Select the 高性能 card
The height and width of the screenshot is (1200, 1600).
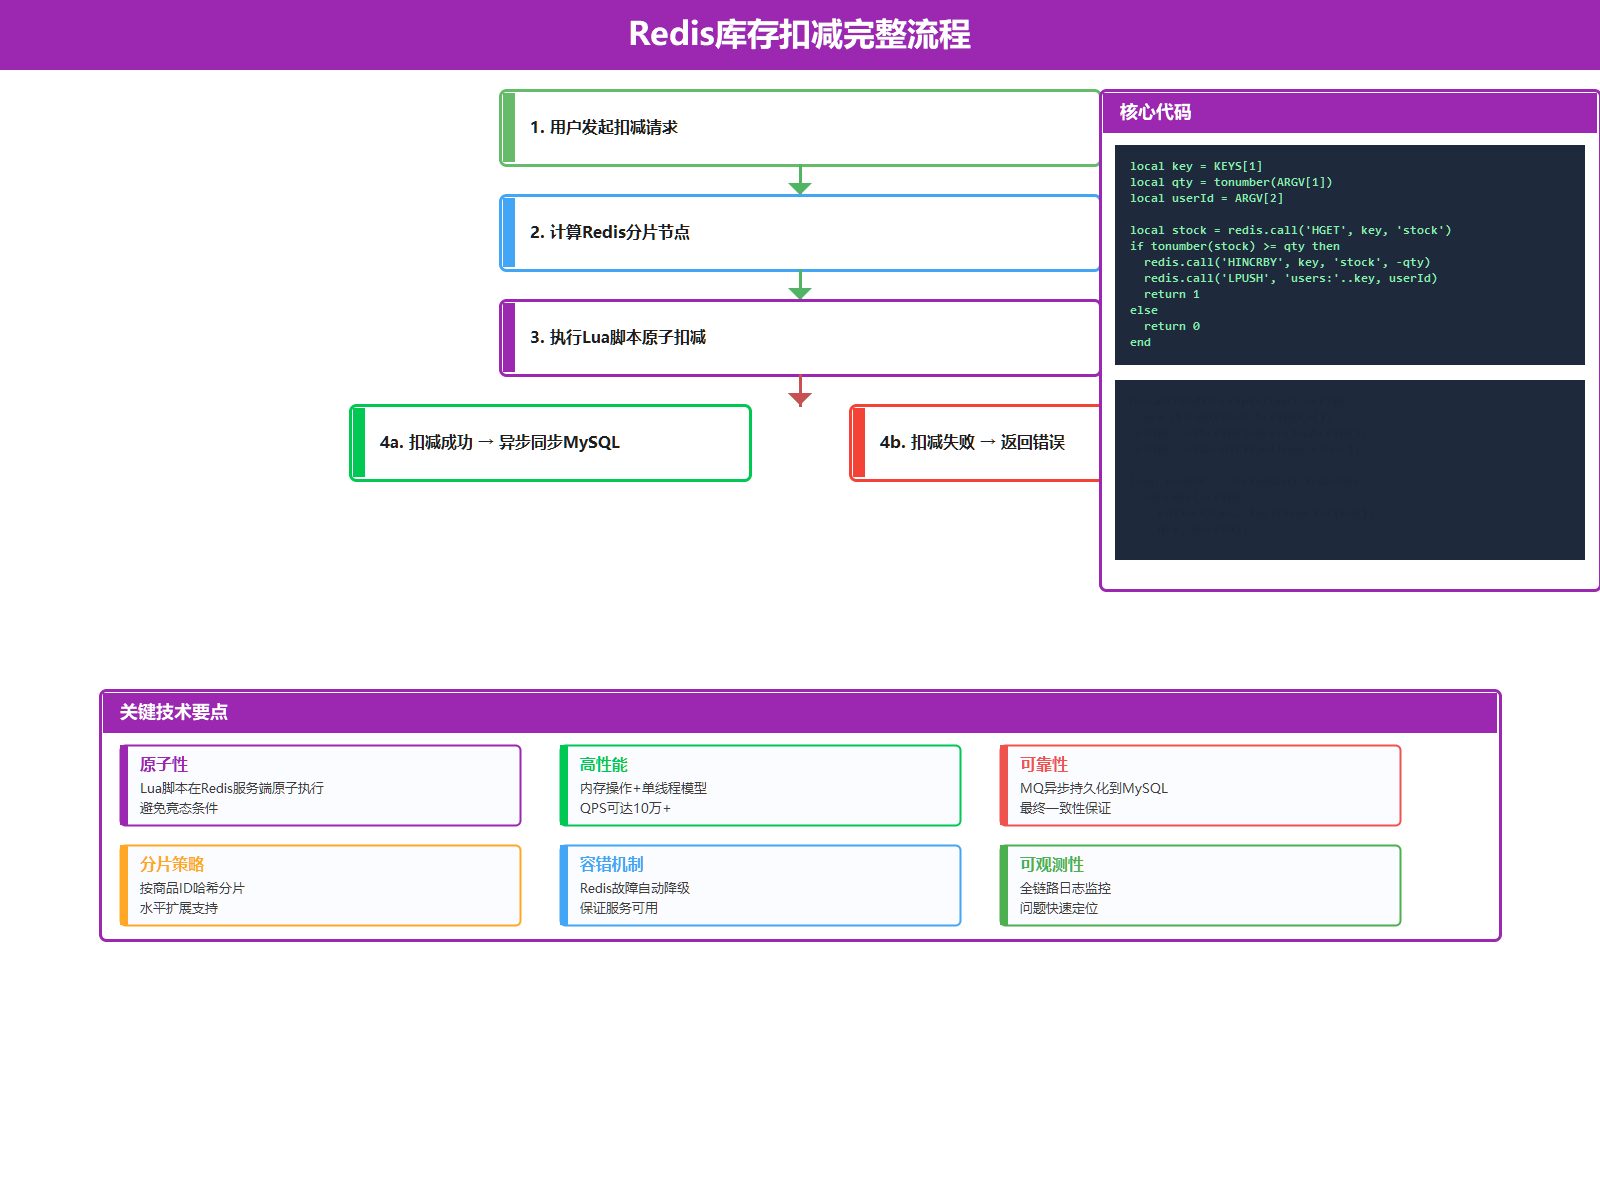[x=760, y=786]
